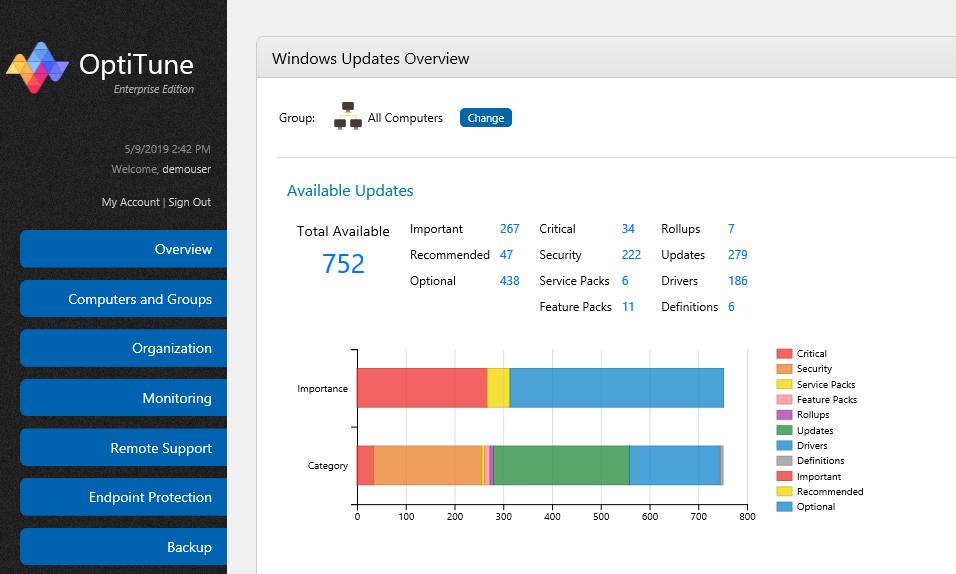This screenshot has width=956, height=574.
Task: Click the OptiTune logo icon
Action: pyautogui.click(x=38, y=68)
